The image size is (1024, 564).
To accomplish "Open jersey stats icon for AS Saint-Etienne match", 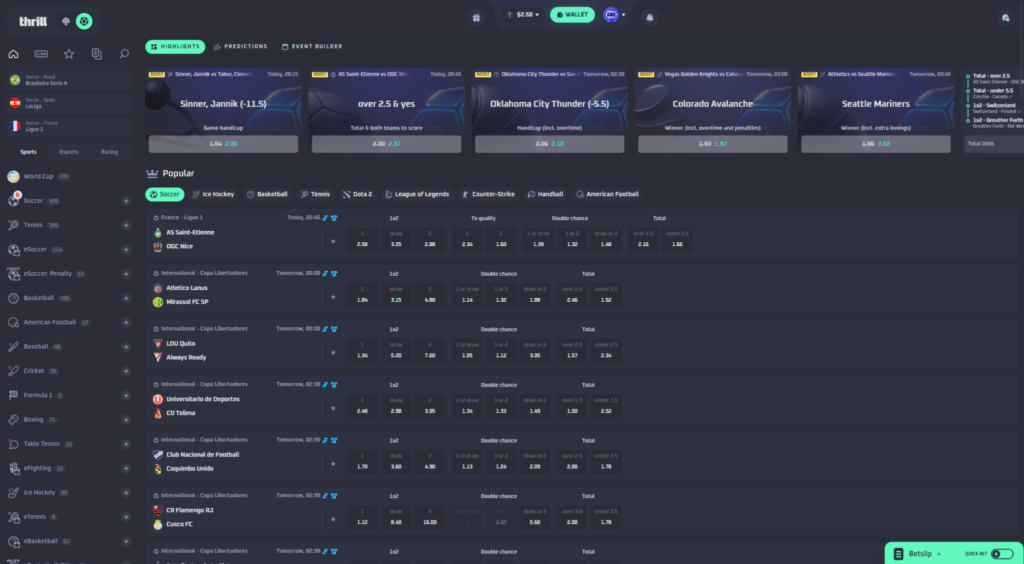I will pyautogui.click(x=334, y=218).
